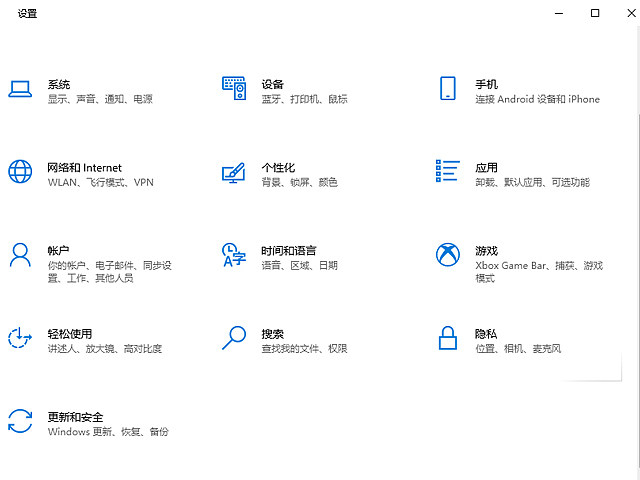640x480 pixels.
Task: Click the 时间和语言 clock letter icon
Action: (234, 255)
